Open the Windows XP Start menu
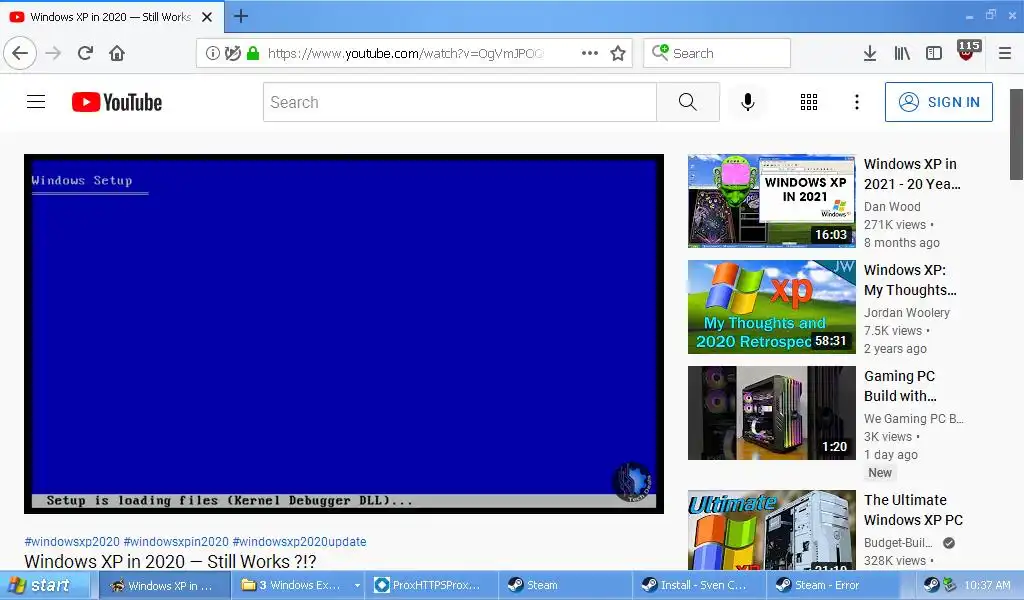The image size is (1024, 600). (44, 585)
